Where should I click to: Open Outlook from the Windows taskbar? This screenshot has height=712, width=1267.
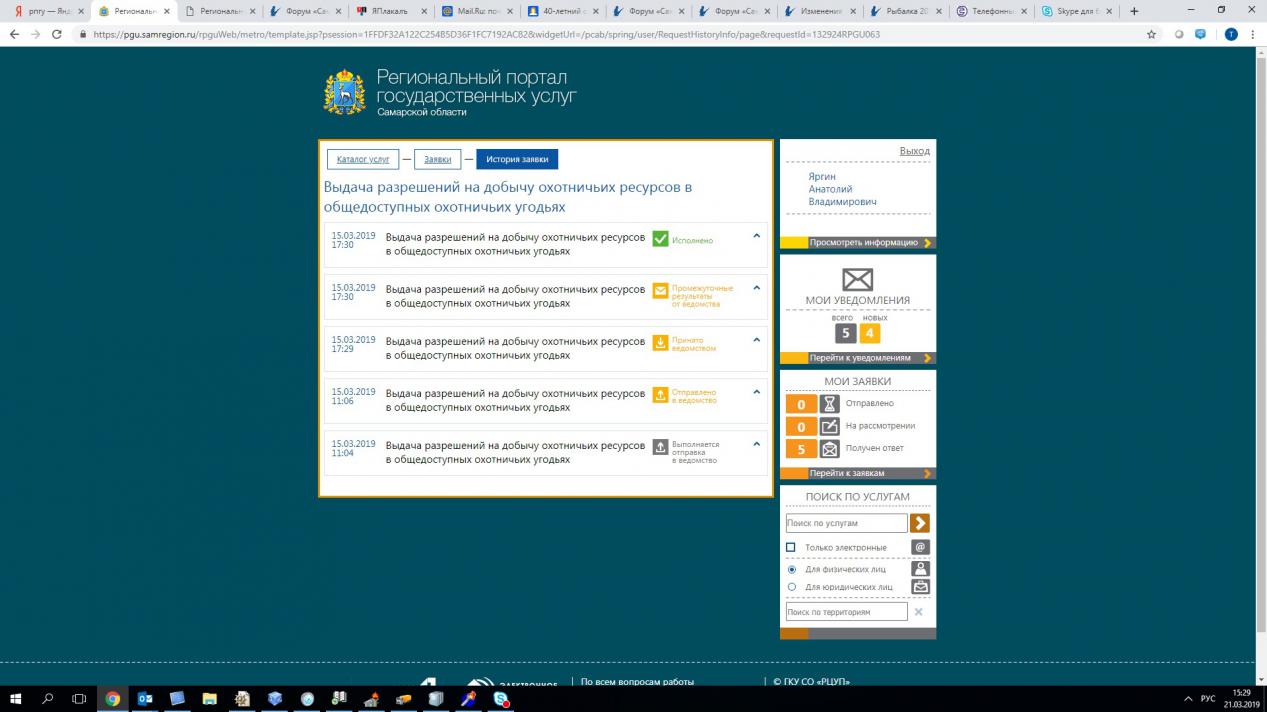[x=144, y=699]
